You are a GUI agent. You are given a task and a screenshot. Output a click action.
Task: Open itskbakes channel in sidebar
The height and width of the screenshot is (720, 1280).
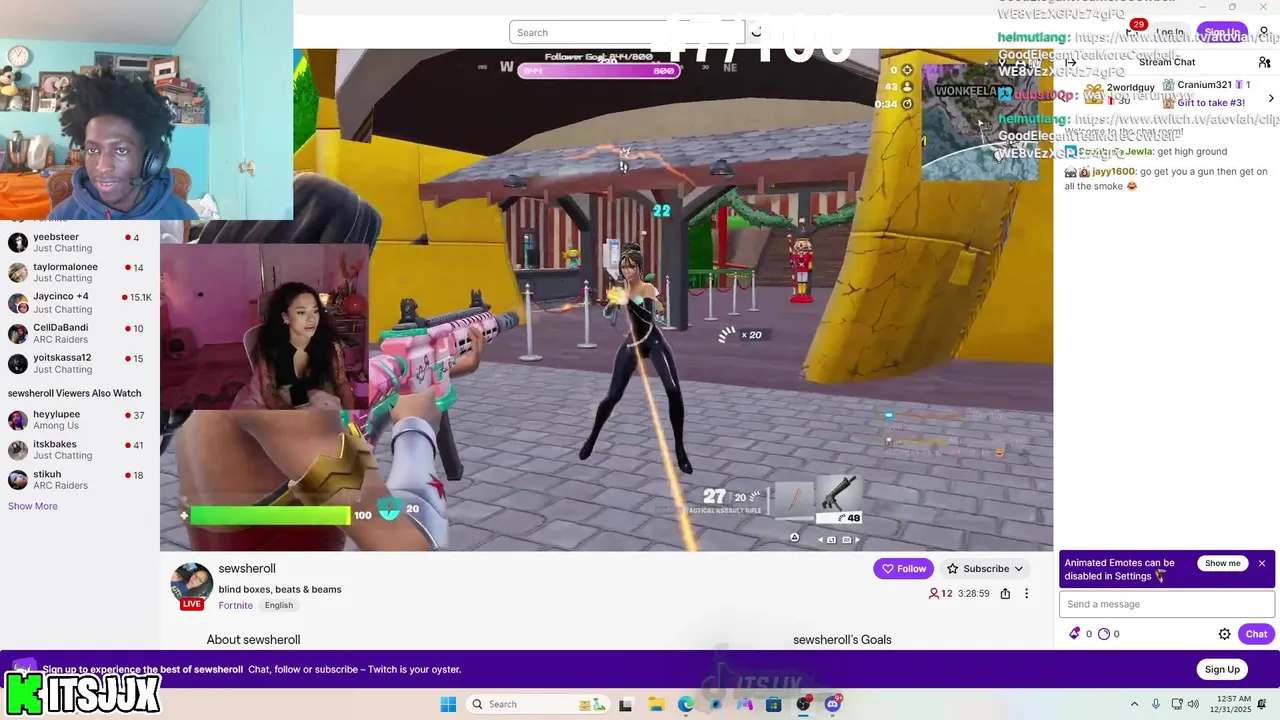pos(80,449)
